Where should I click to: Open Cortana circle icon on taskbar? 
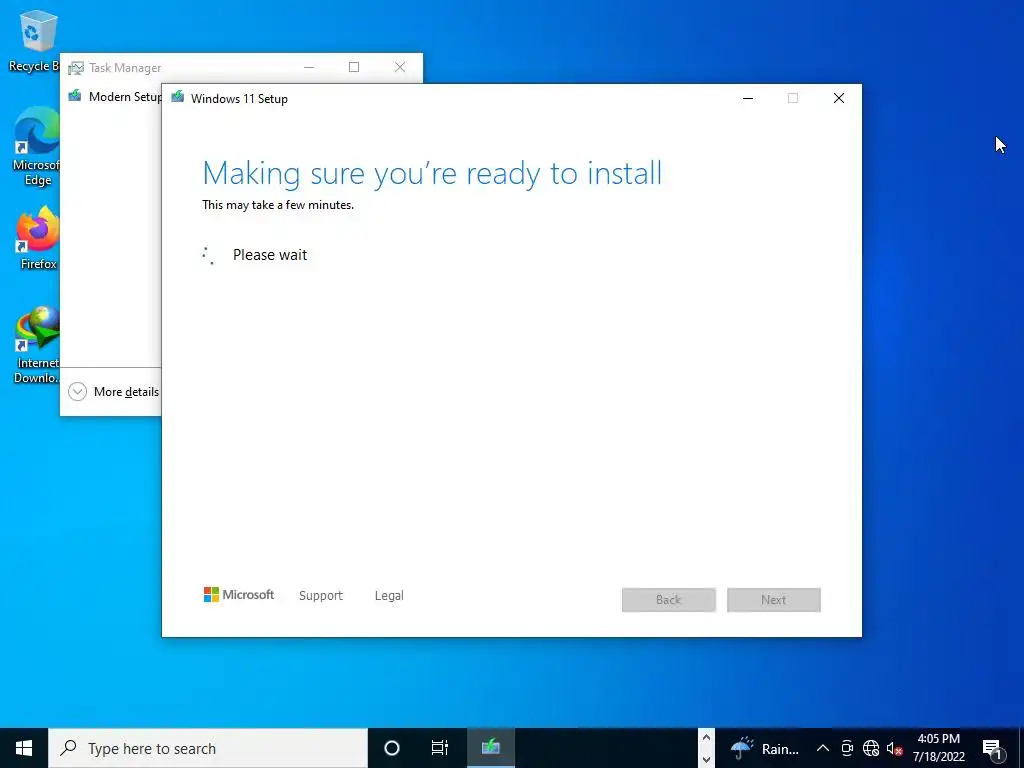[x=392, y=748]
